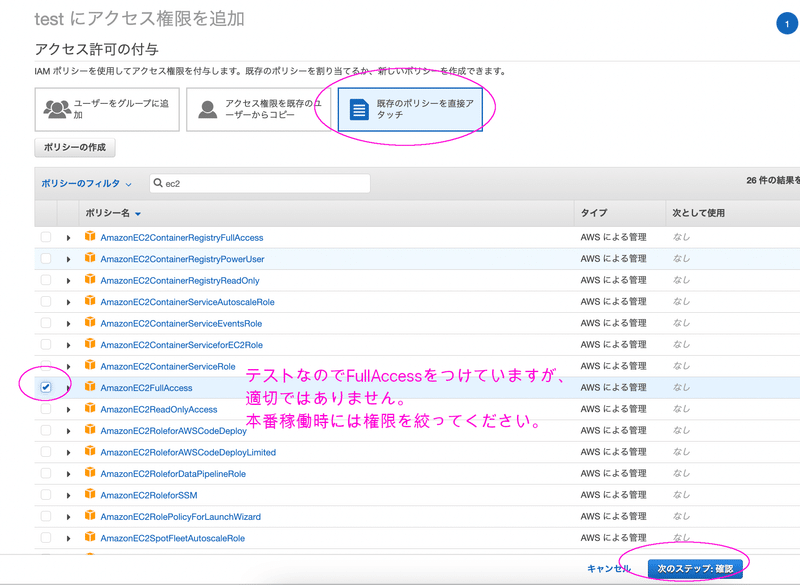Open the ポリシーのフィルタ dropdown

click(x=86, y=184)
